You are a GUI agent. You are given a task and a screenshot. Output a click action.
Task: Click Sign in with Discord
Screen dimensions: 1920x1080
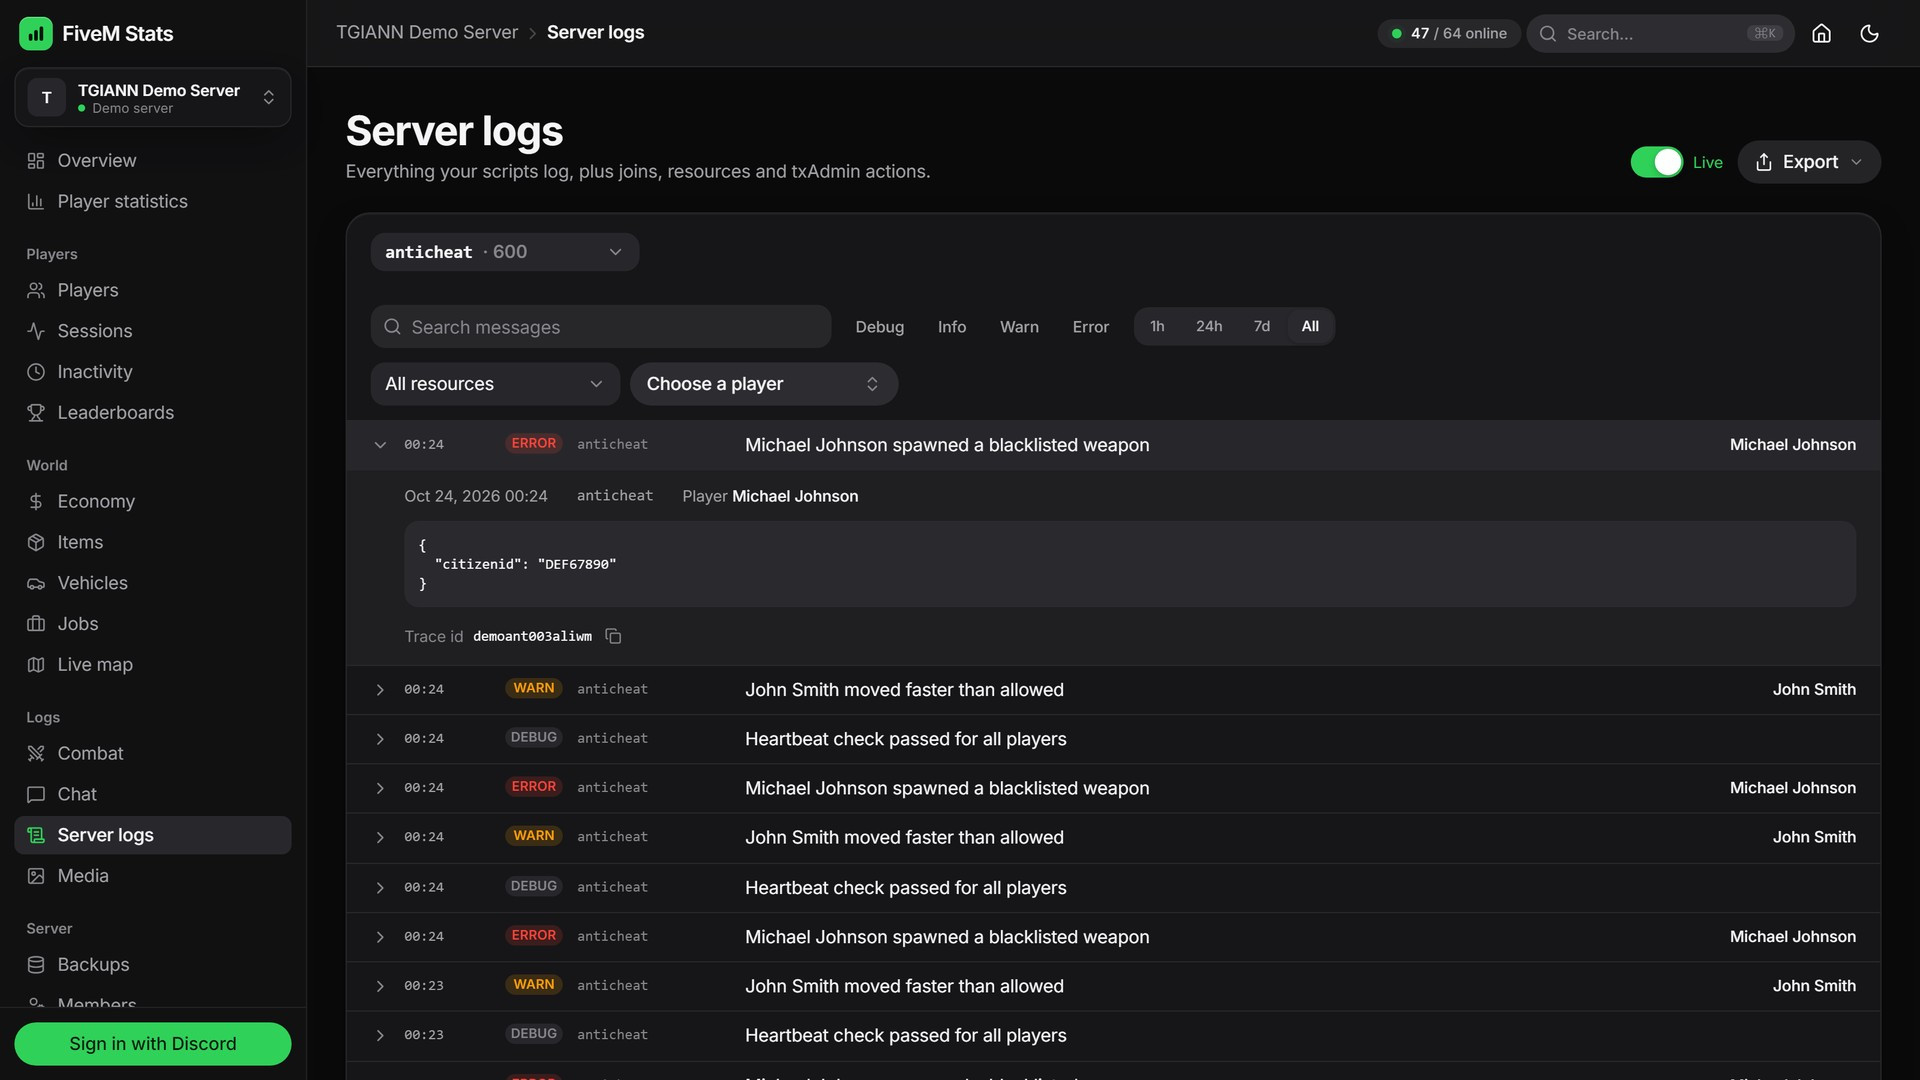(x=153, y=1044)
